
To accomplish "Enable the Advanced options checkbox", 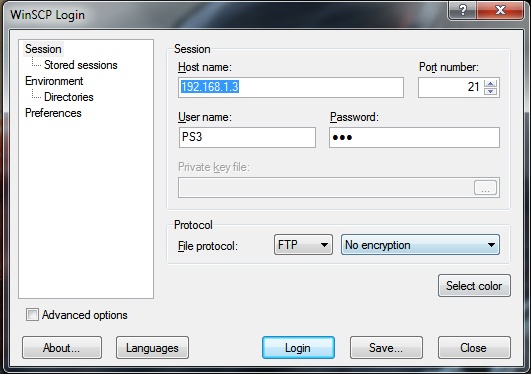I will (33, 315).
